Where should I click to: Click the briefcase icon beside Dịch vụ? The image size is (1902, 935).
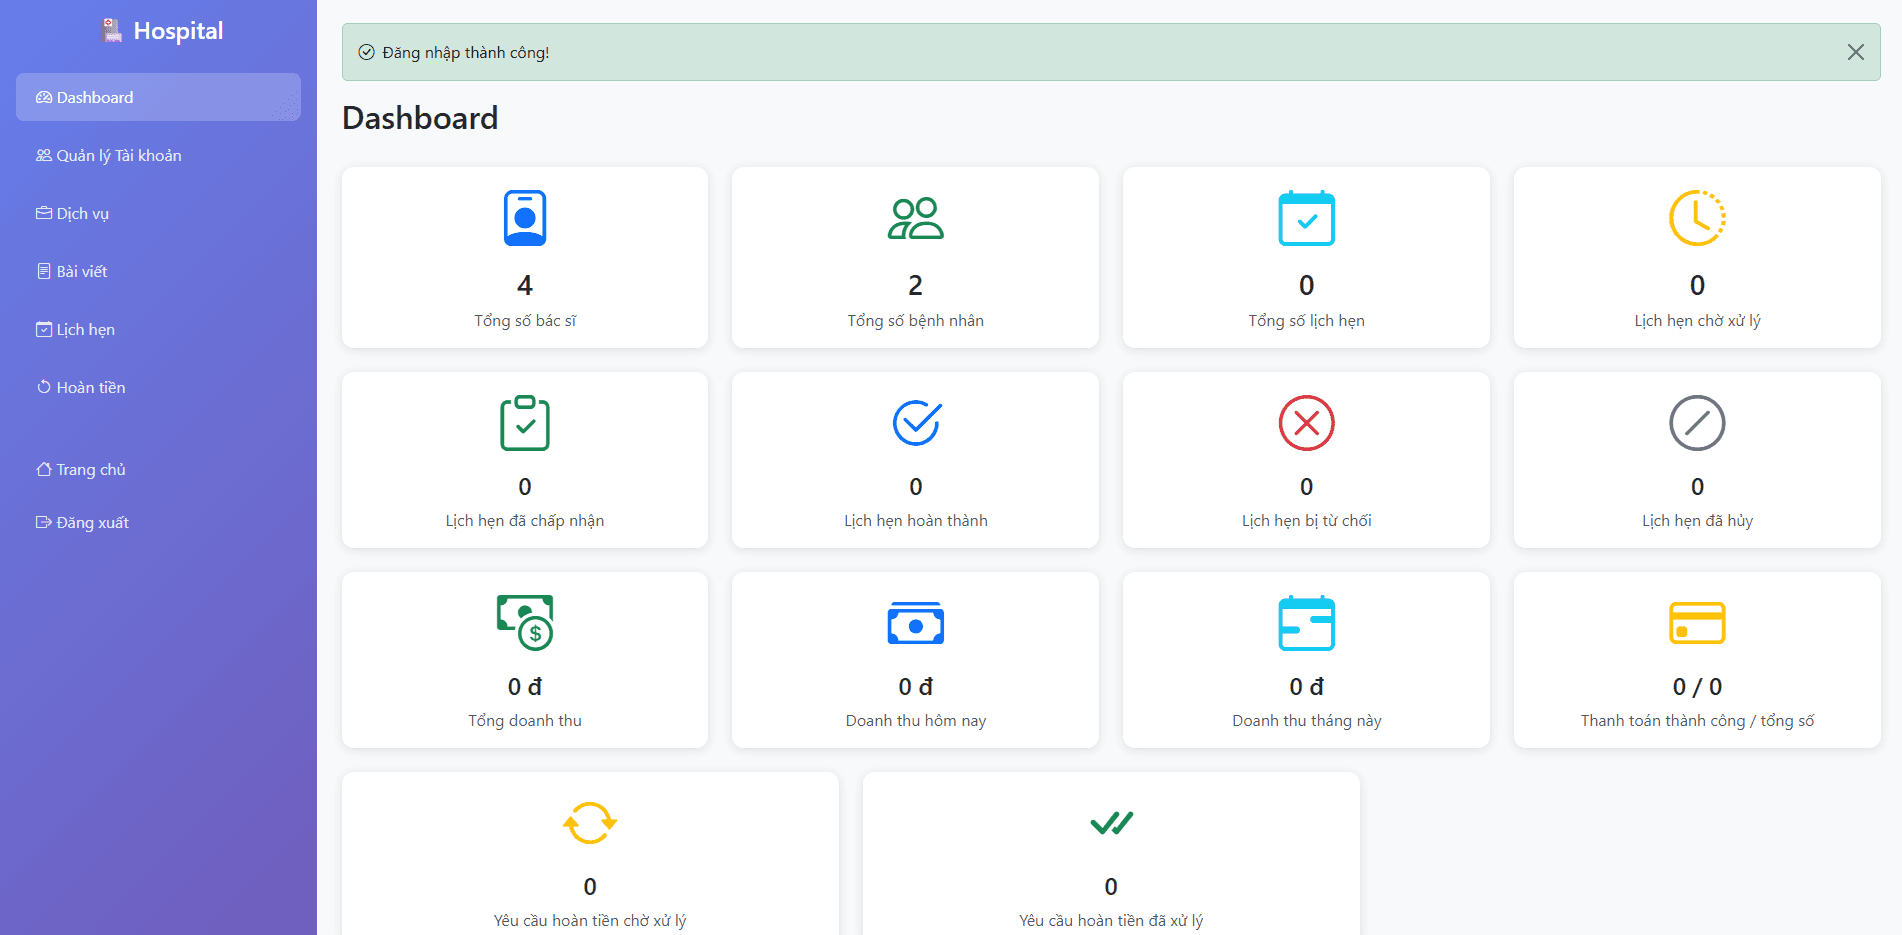point(44,213)
